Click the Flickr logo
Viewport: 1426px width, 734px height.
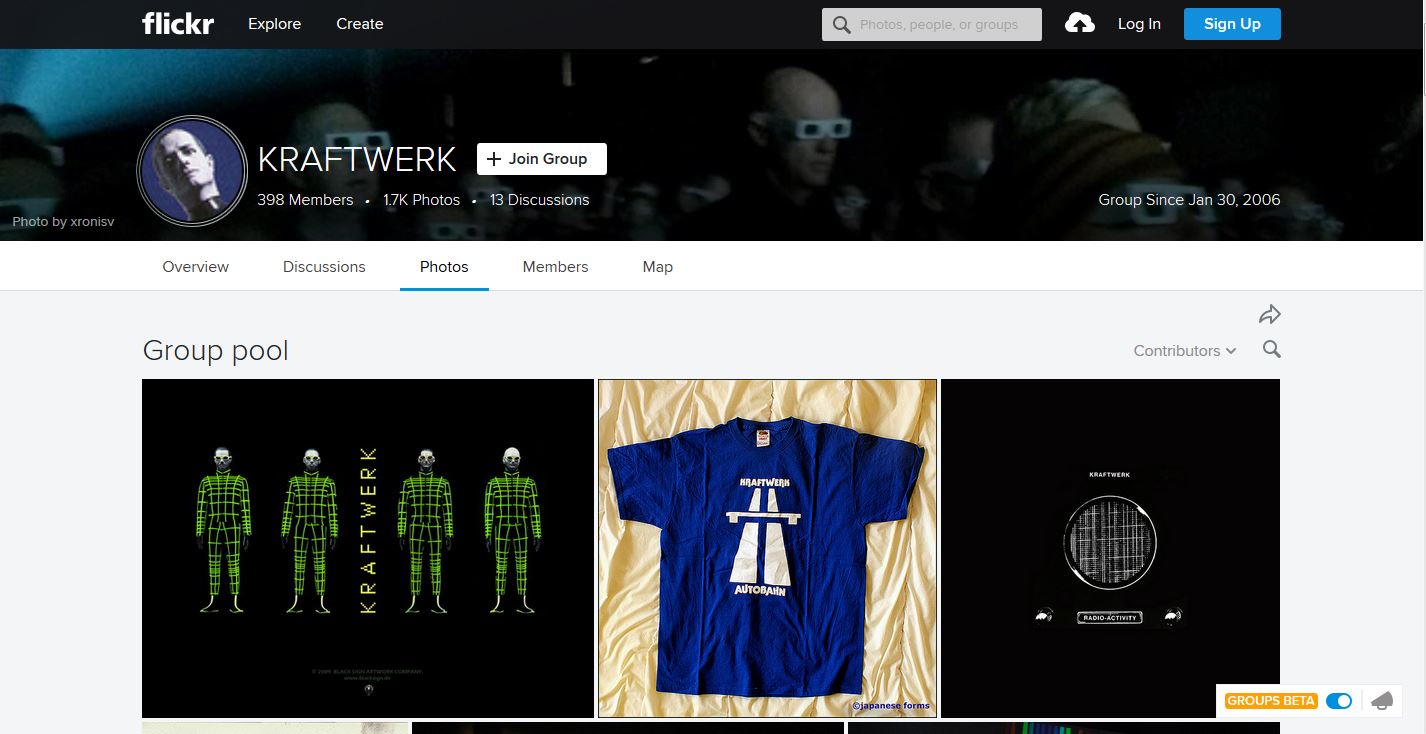178,24
